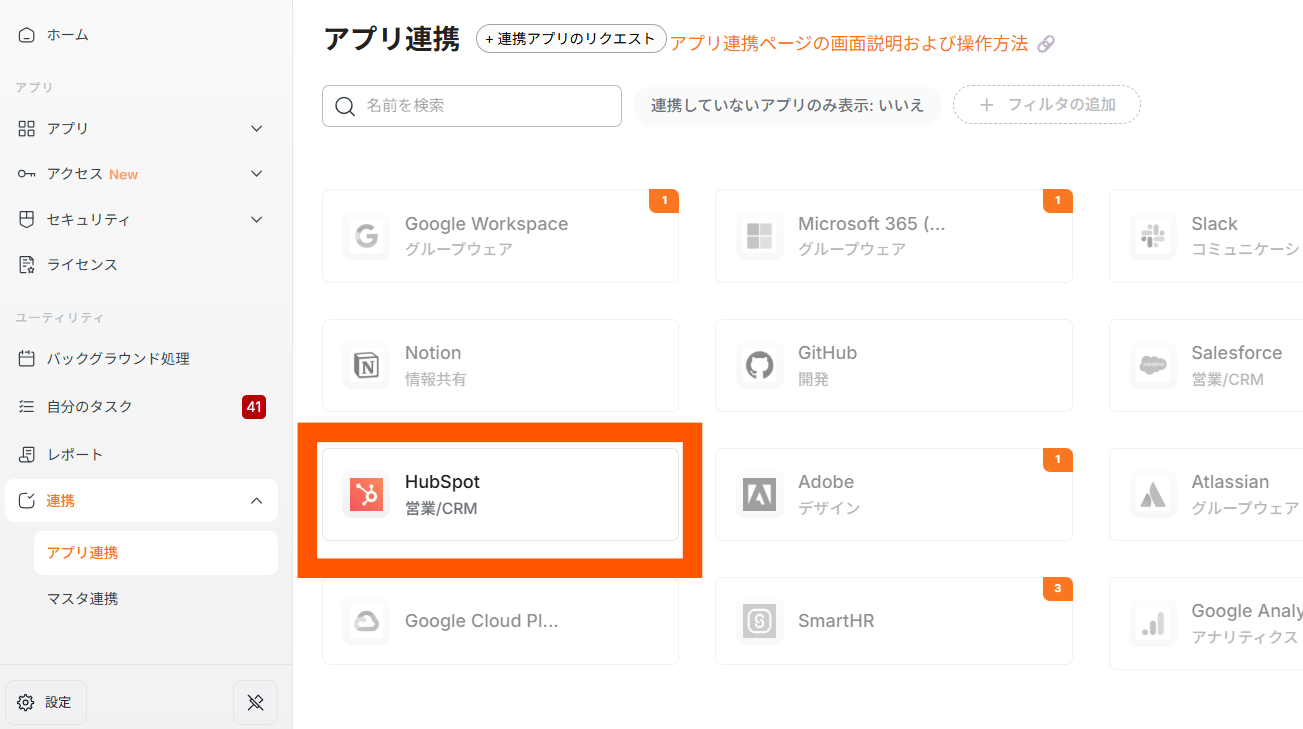Collapse the 連携 sidebar section
This screenshot has height=729, width=1303.
256,501
